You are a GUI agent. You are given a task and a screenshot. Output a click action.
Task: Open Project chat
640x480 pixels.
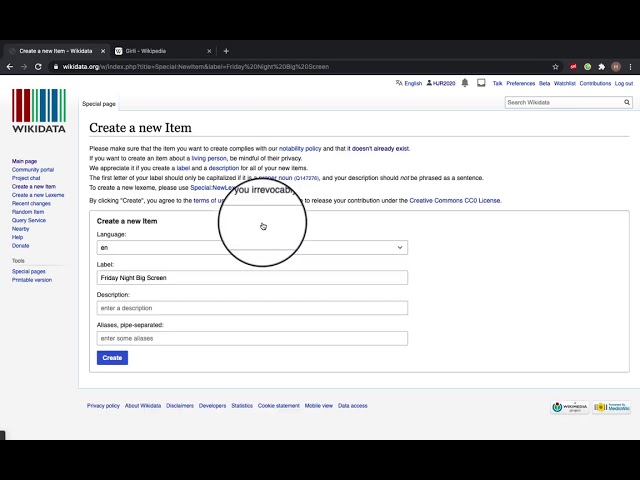tap(26, 178)
